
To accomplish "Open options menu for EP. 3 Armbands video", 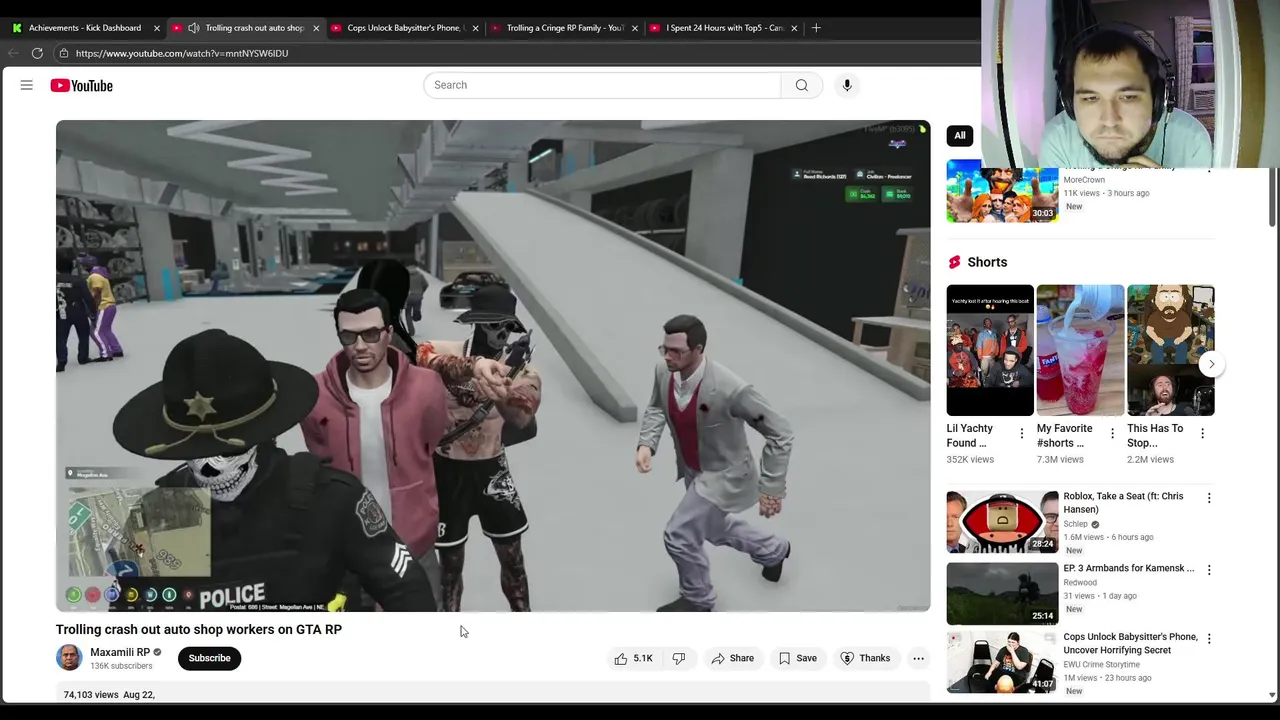I will (x=1208, y=570).
